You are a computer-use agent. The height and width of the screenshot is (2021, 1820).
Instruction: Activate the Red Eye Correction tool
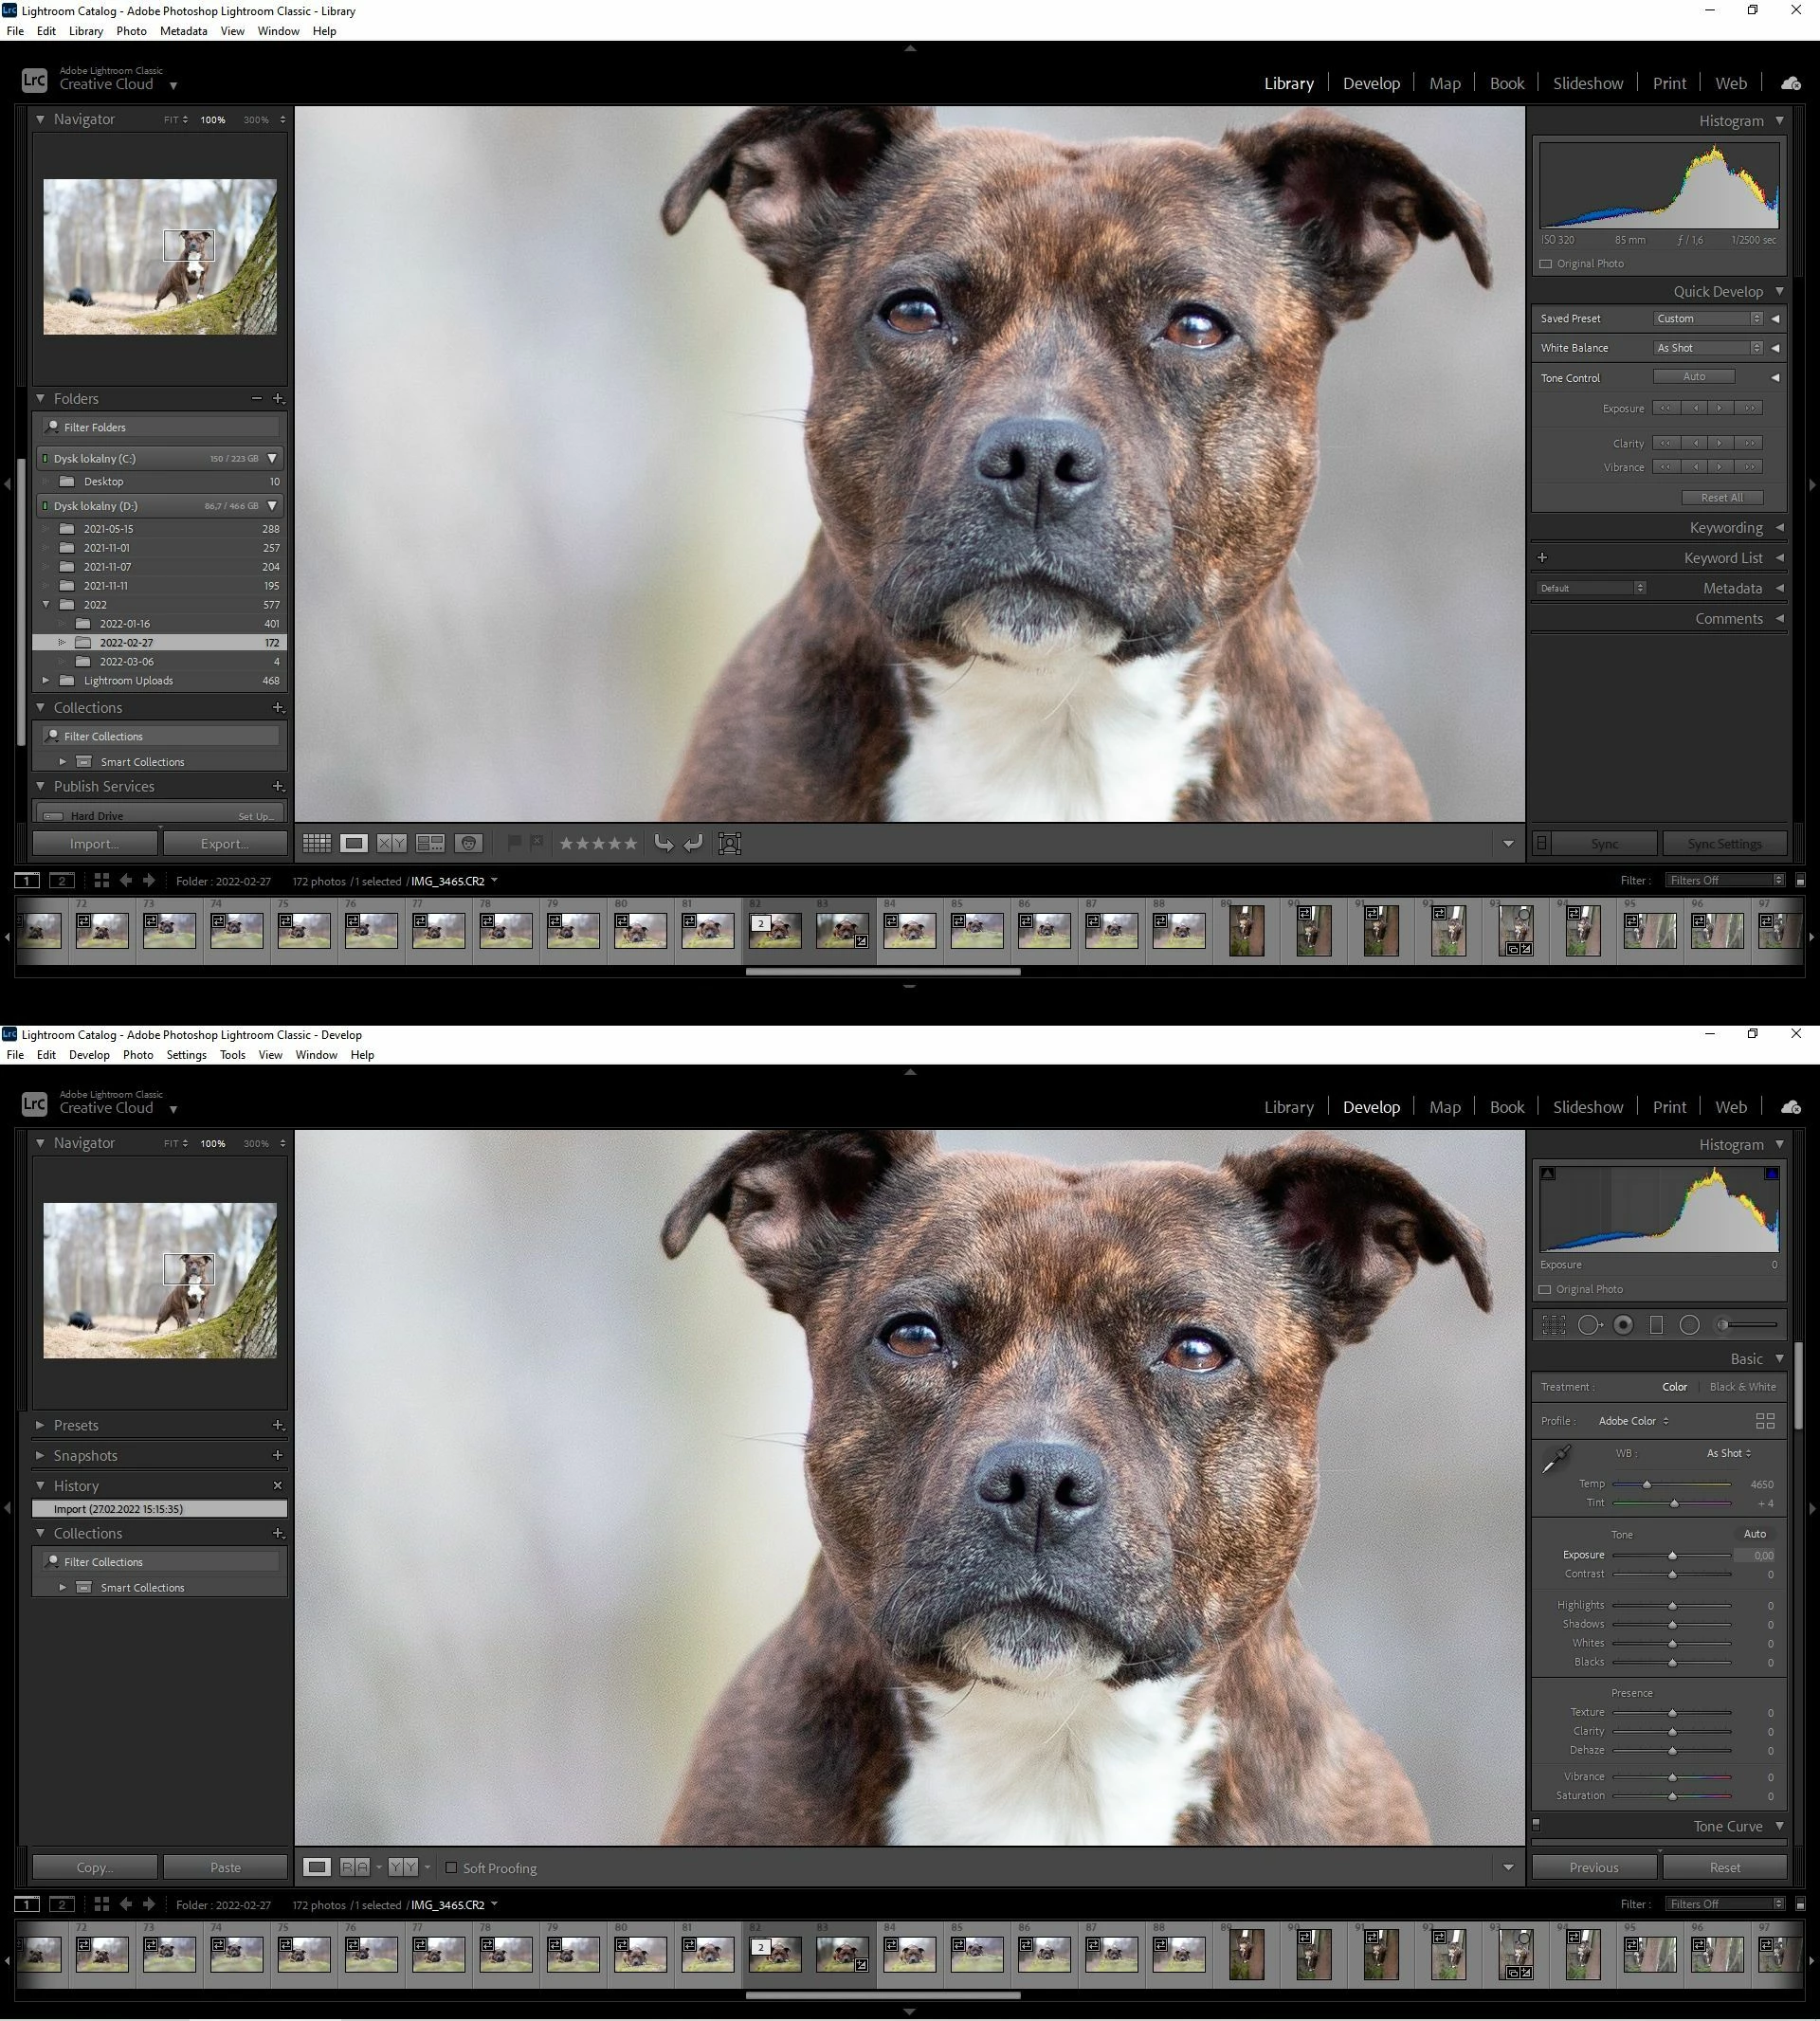click(x=1623, y=1325)
